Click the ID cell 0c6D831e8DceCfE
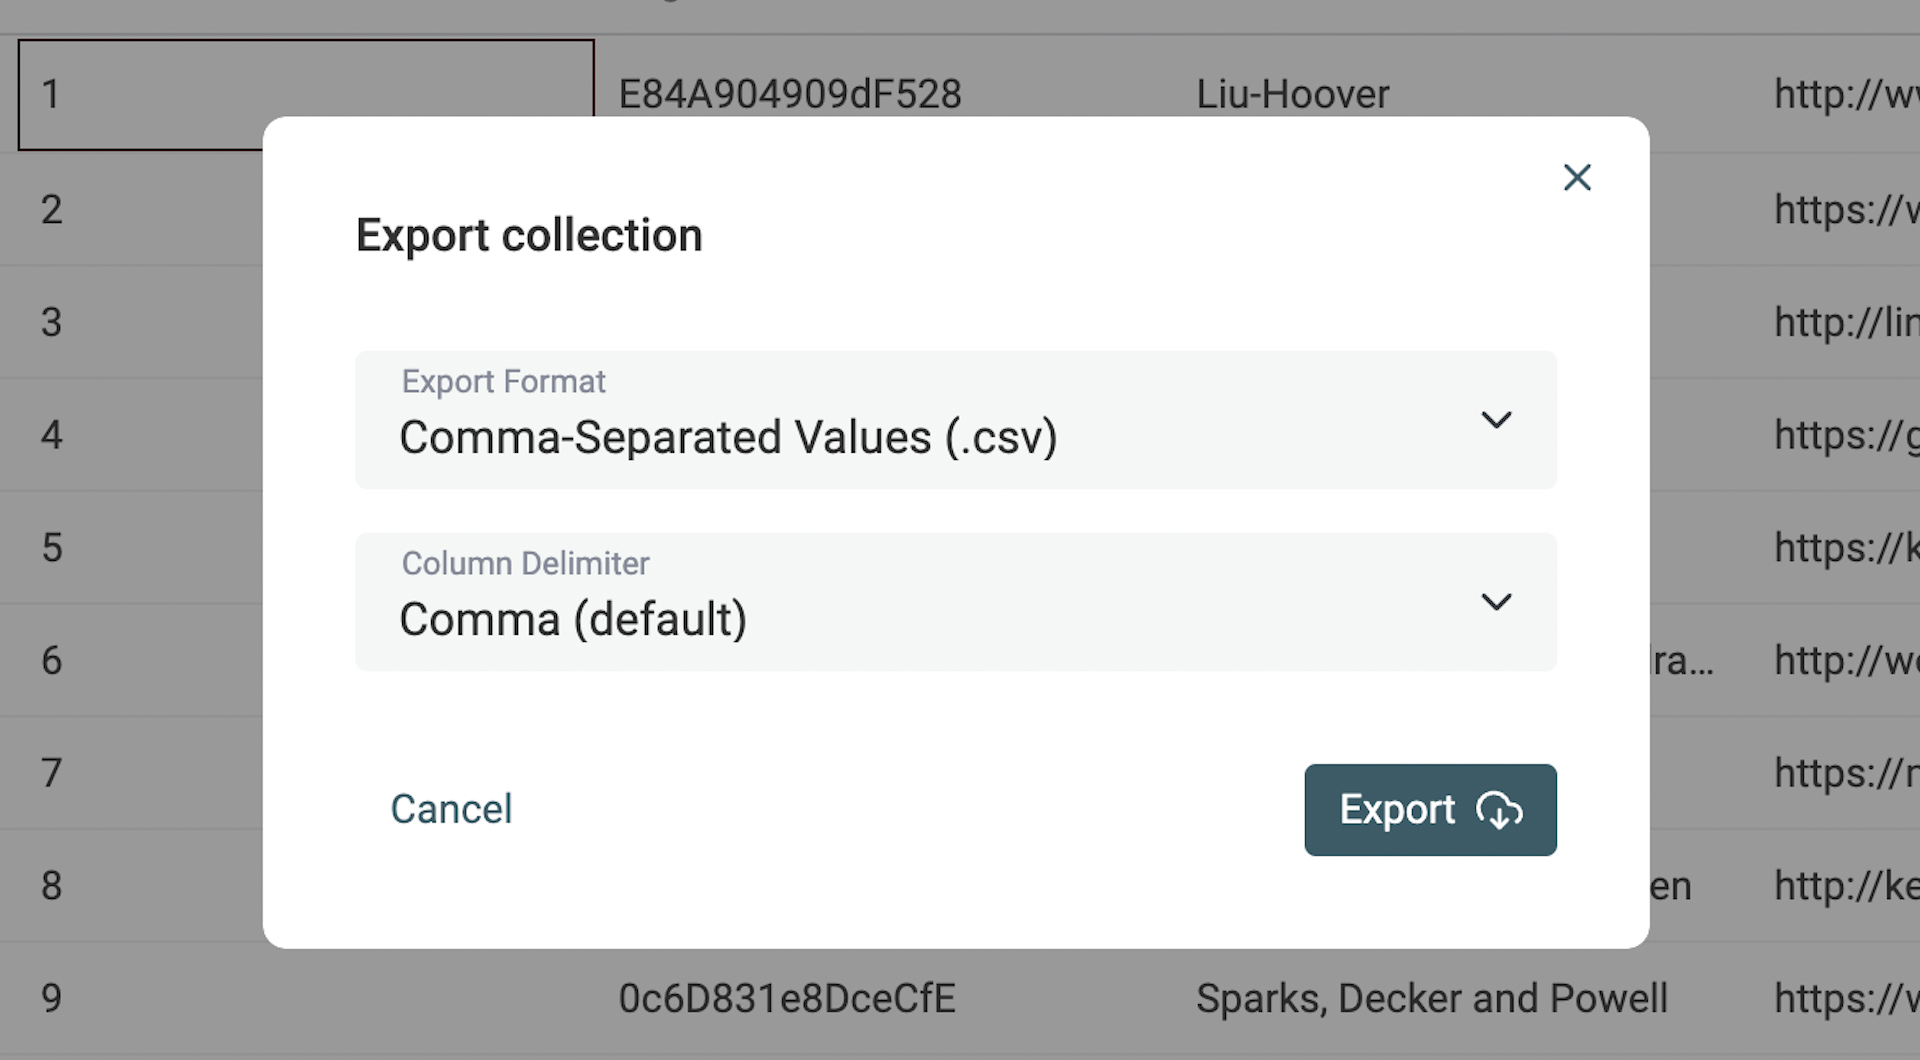 tap(787, 997)
